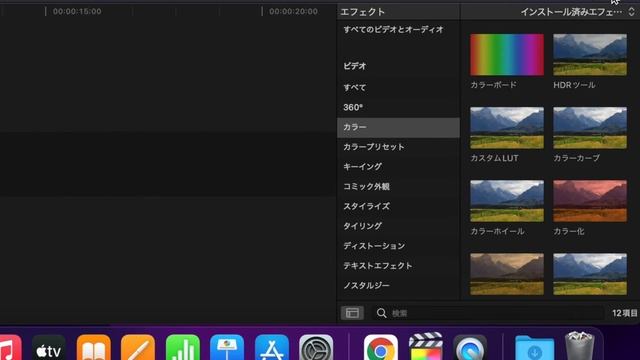Select the カスタムLUT effect thumbnail
This screenshot has height=360, width=640.
click(507, 128)
